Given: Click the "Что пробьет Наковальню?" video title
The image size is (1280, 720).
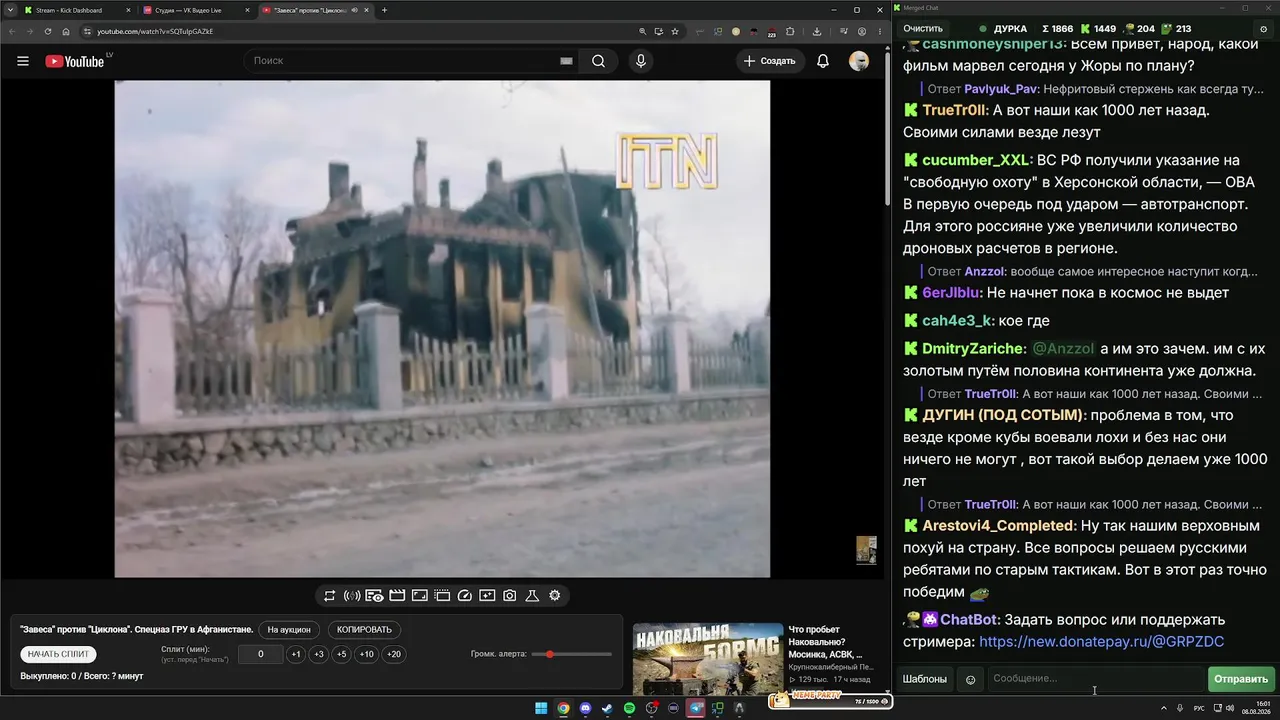Looking at the screenshot, I should (826, 642).
